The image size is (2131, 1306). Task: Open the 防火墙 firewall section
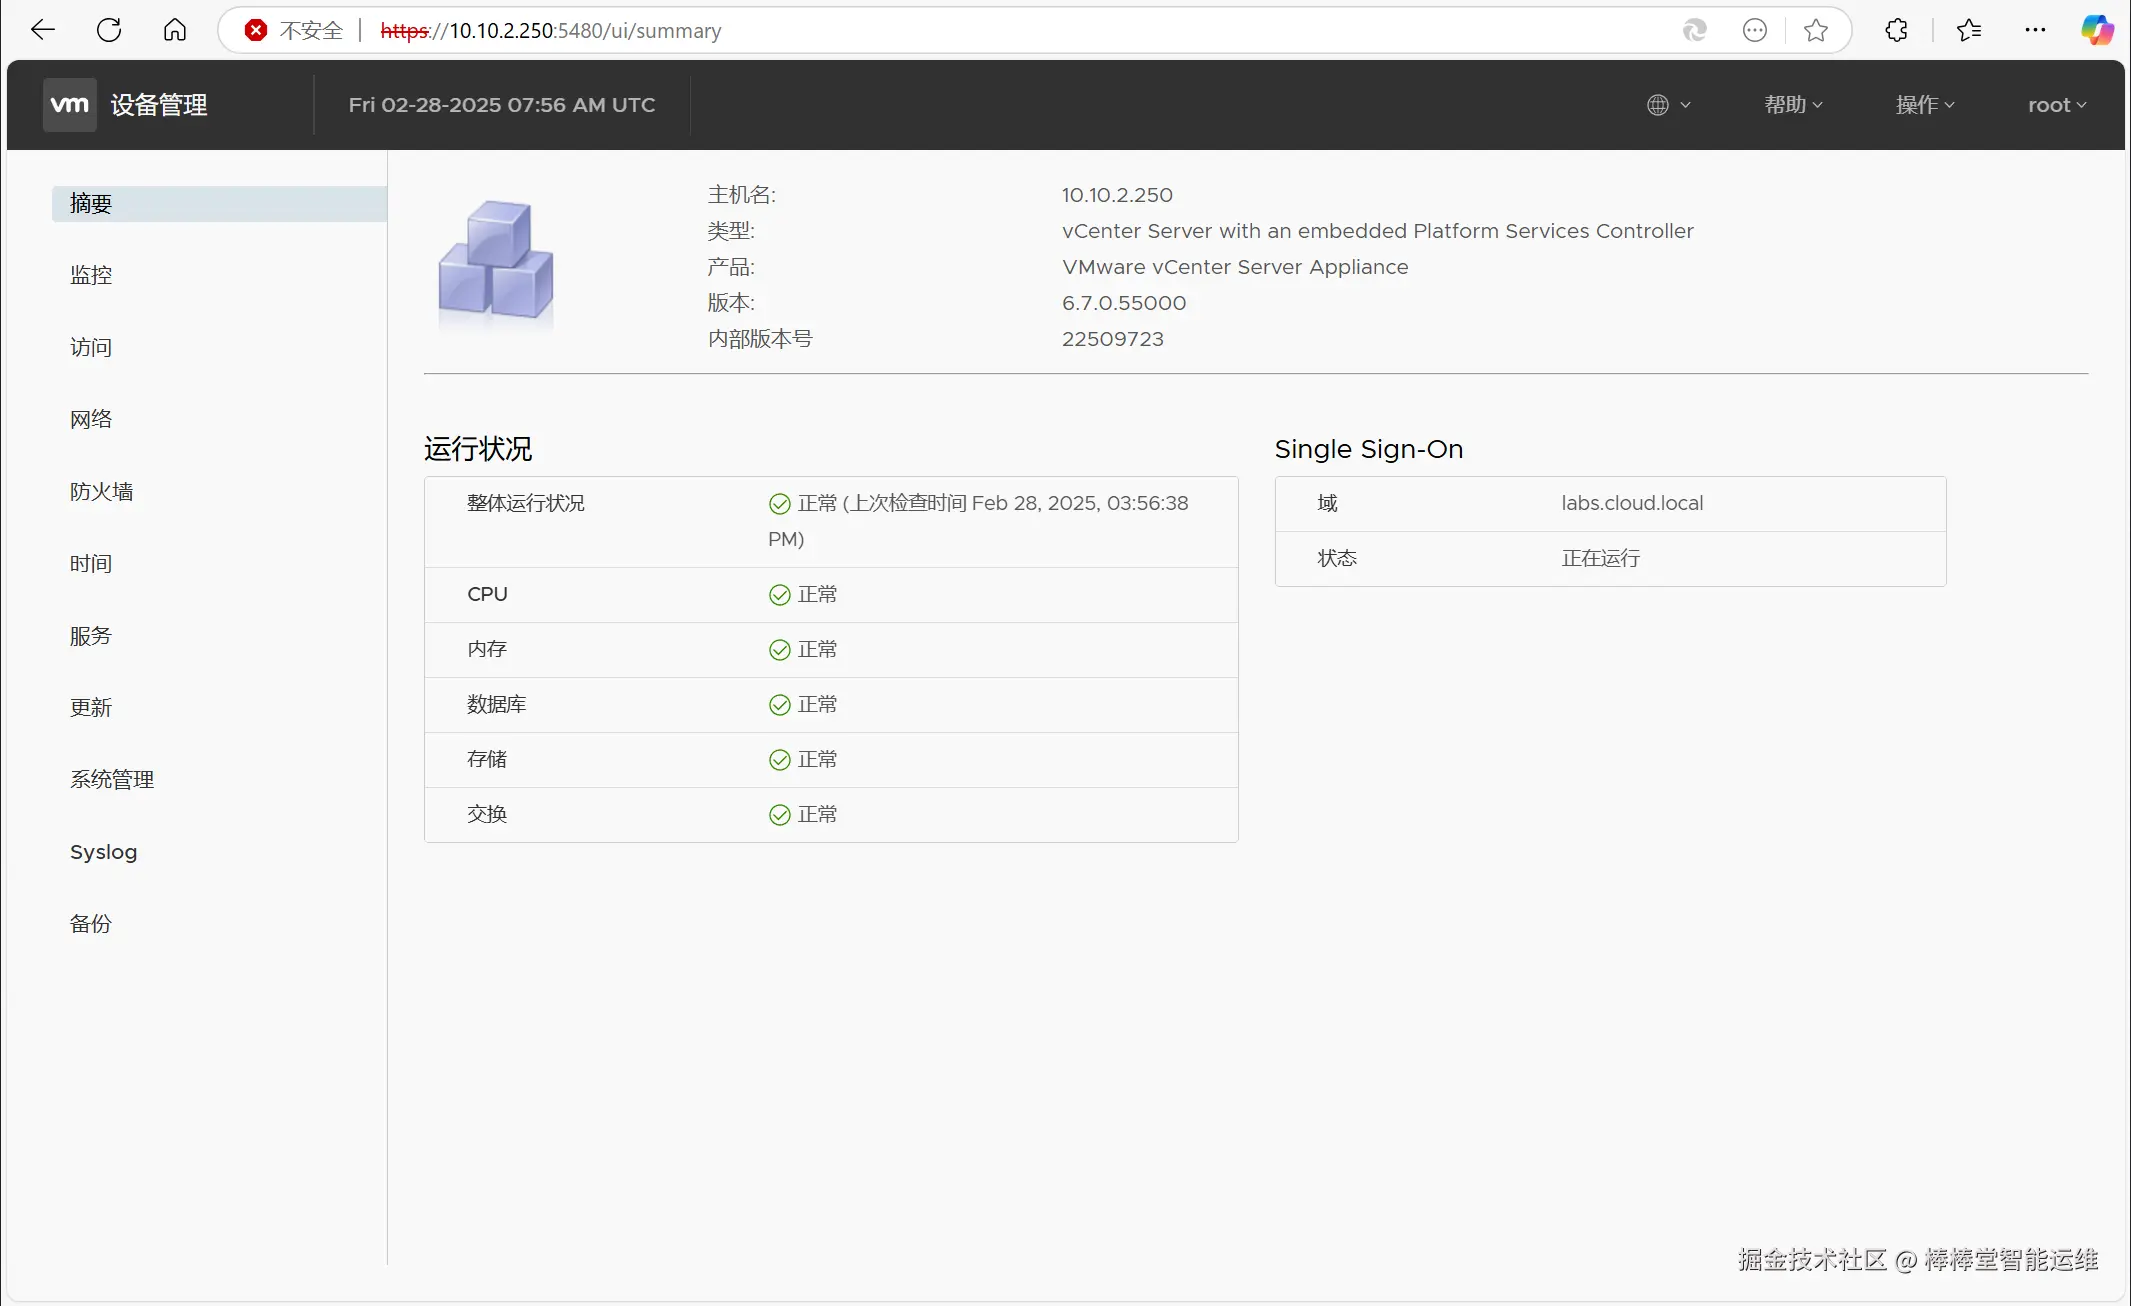click(101, 491)
